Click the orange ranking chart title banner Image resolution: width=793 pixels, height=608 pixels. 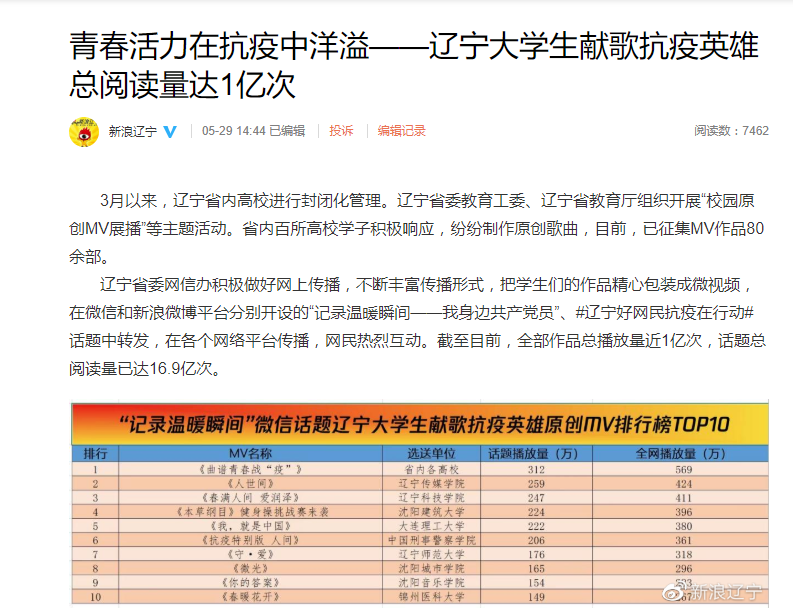click(418, 422)
